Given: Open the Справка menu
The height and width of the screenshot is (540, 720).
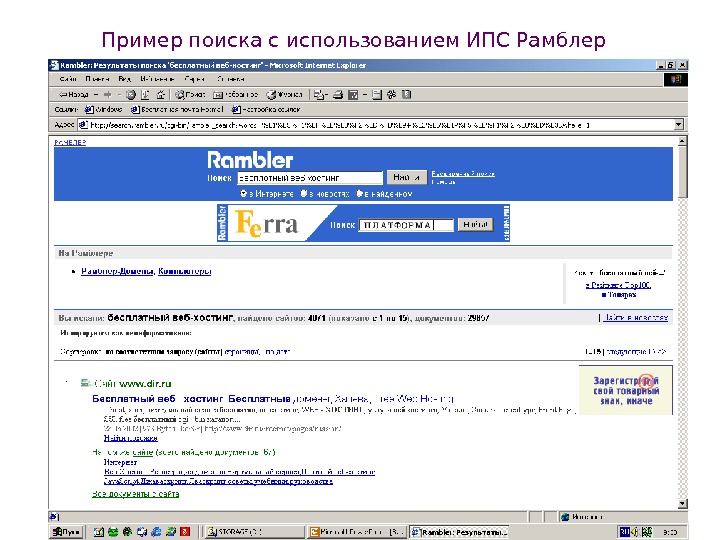Looking at the screenshot, I should pos(231,79).
